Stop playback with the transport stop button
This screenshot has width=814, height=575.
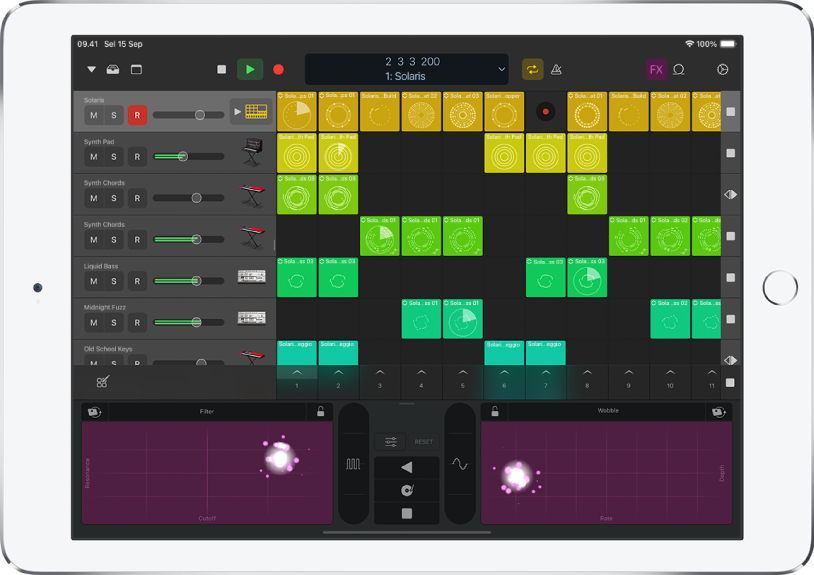pyautogui.click(x=222, y=69)
